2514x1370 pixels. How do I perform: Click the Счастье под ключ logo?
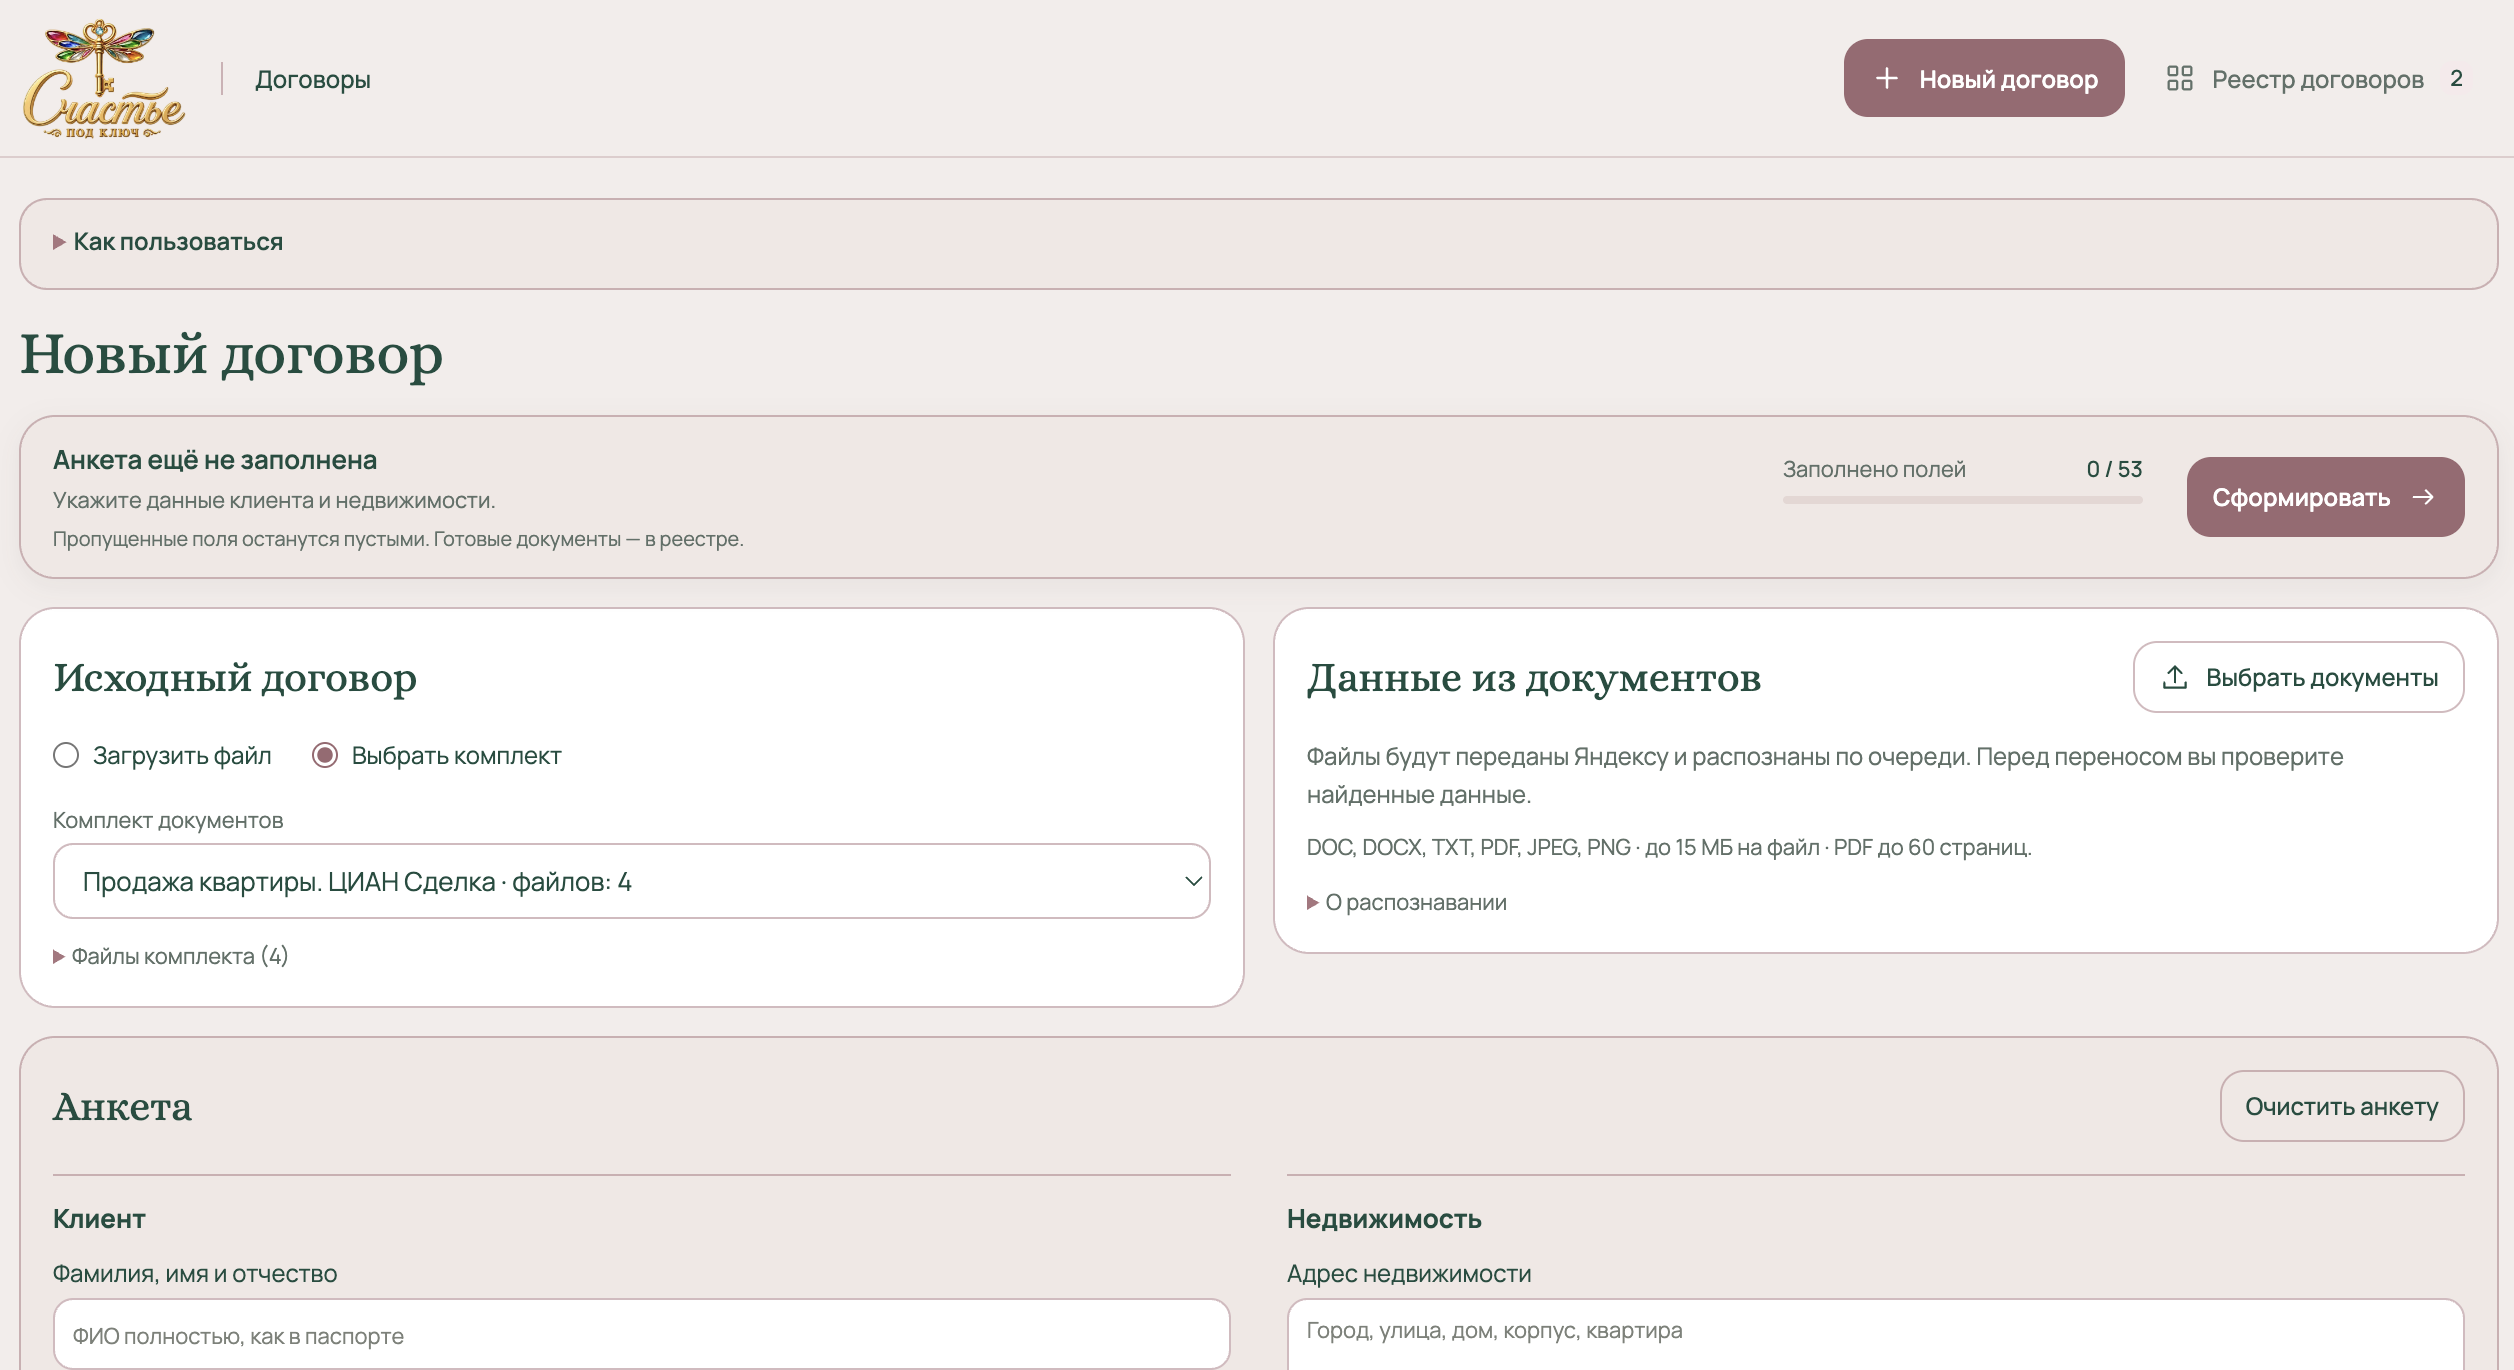pos(104,78)
